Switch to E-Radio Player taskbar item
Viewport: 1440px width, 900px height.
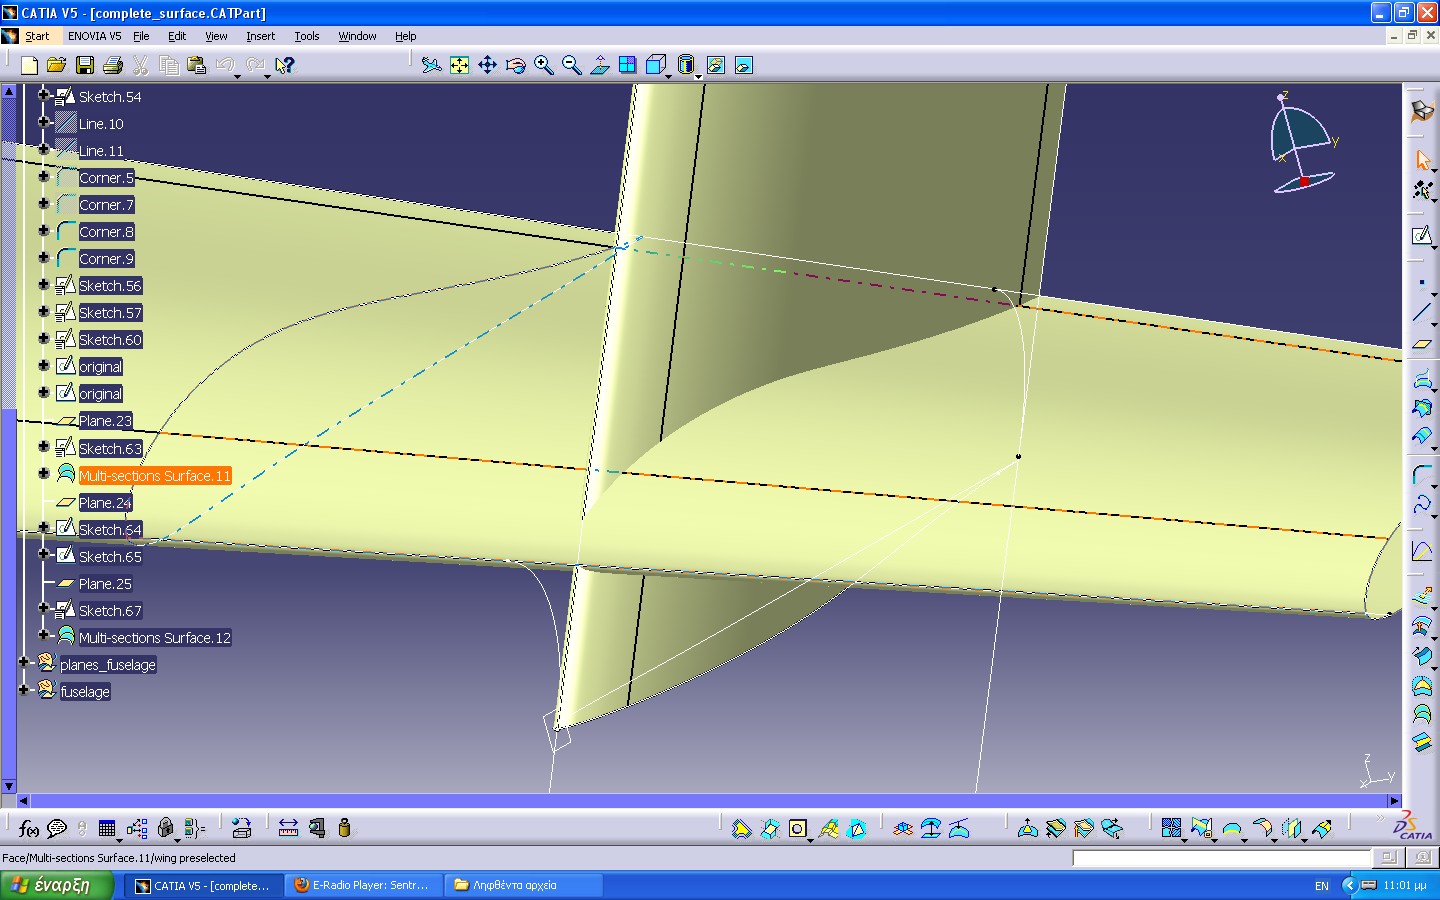click(x=364, y=885)
